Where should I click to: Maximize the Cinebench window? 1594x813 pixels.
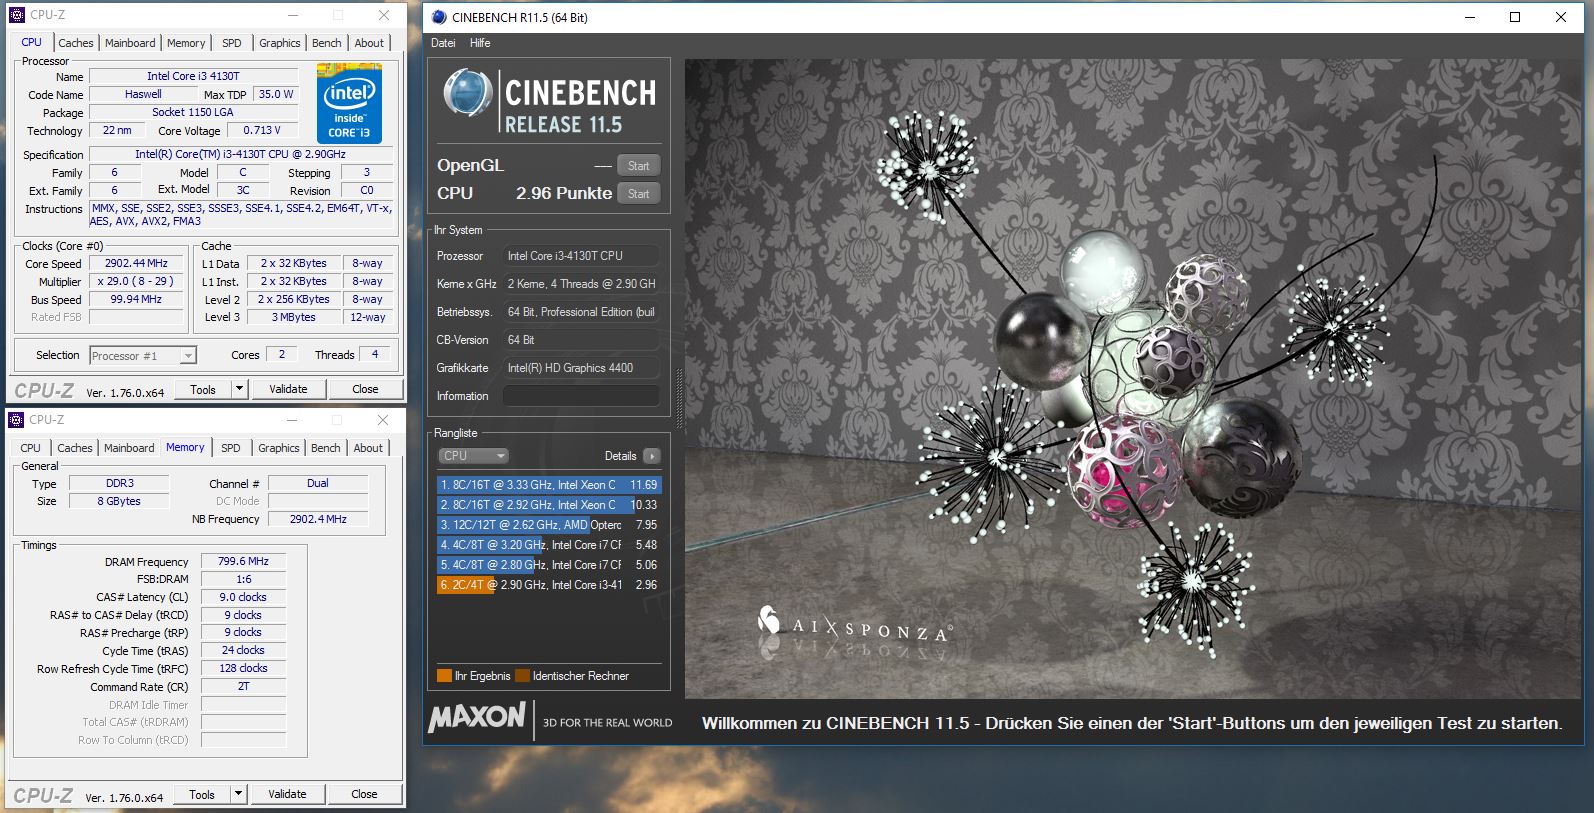coord(1515,17)
